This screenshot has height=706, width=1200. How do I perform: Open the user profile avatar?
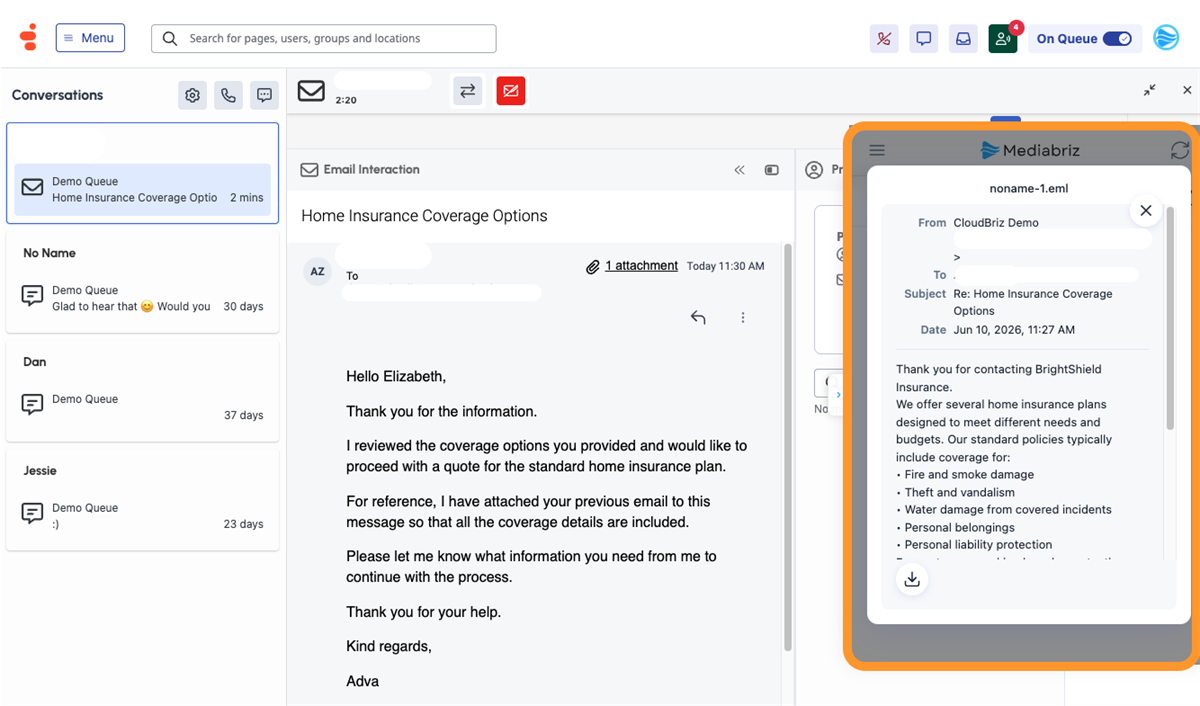1166,38
